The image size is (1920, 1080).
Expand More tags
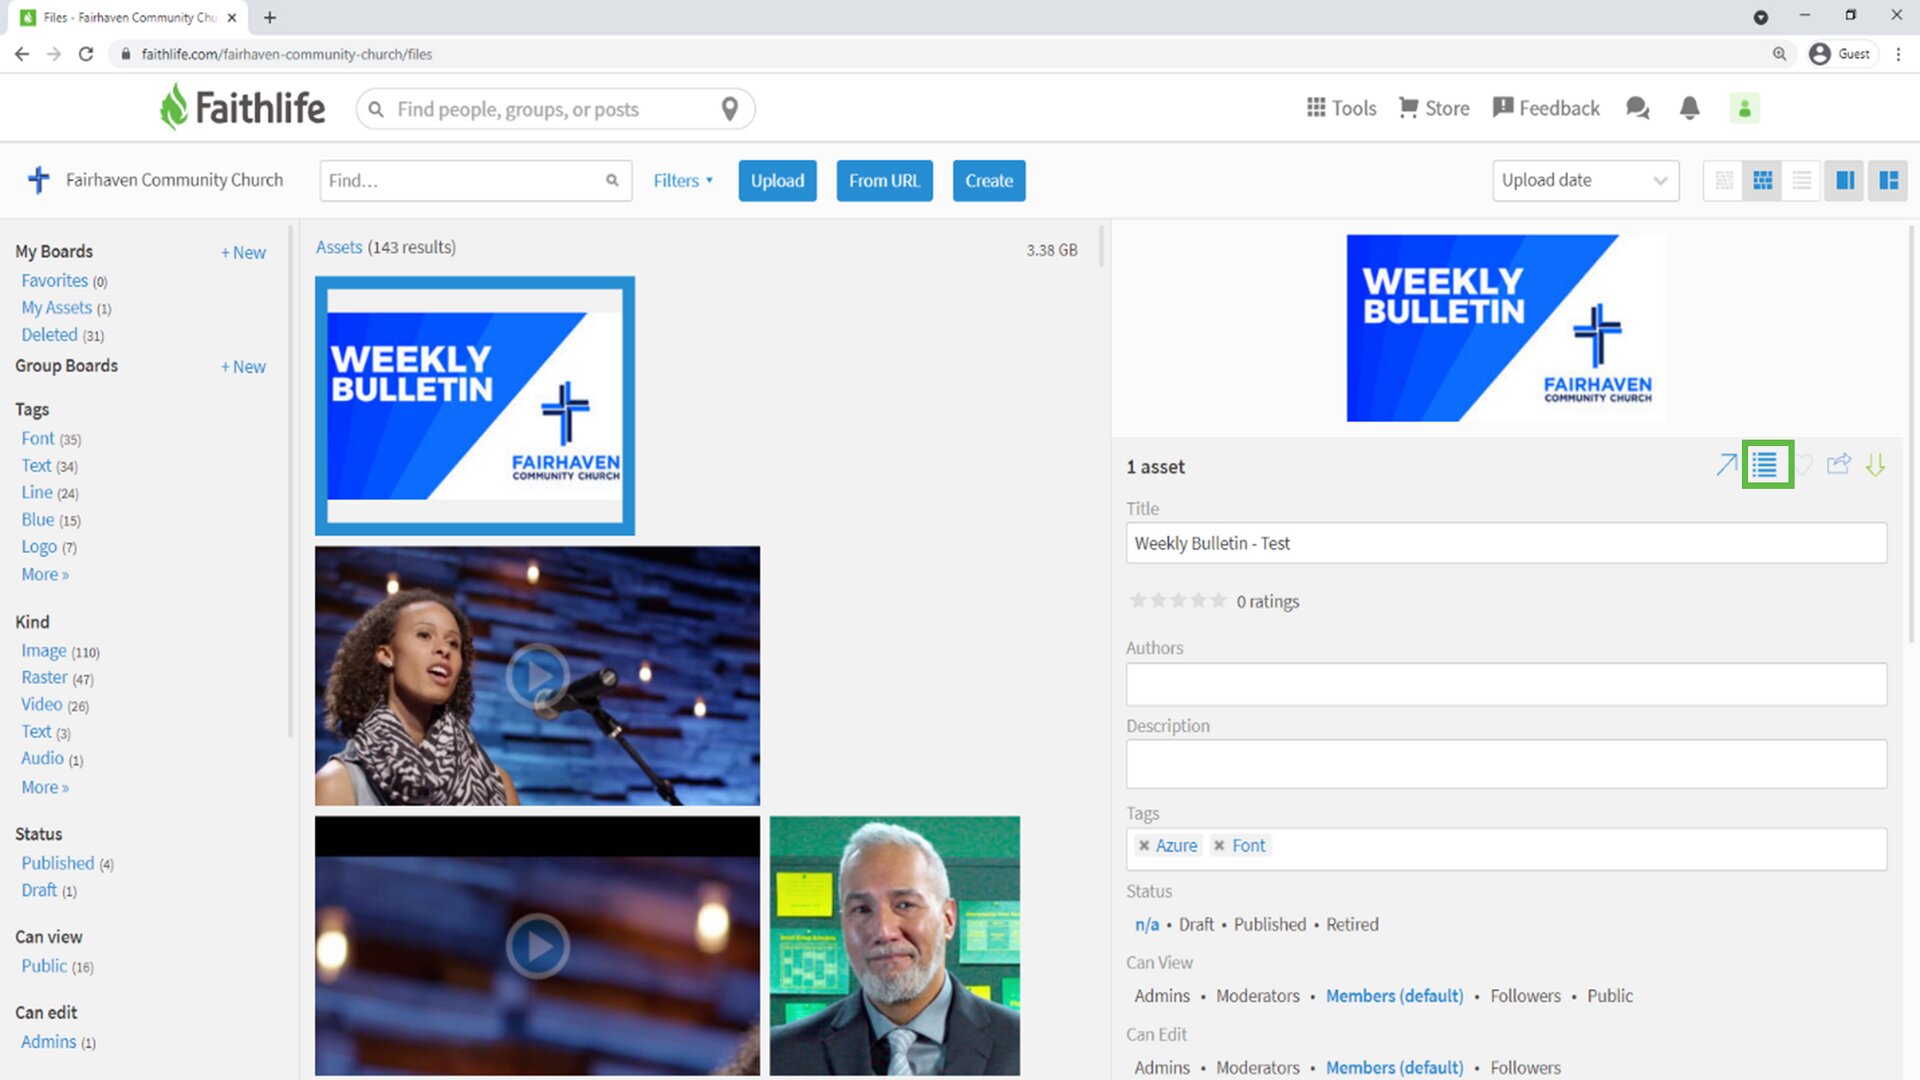(45, 574)
